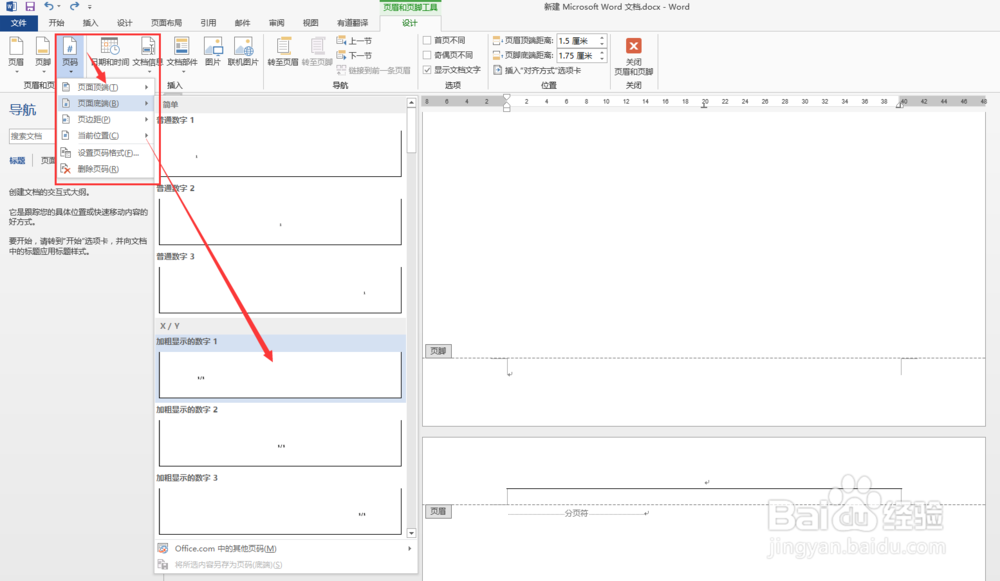Expand Office.com 其他页码 submenu arrow
This screenshot has width=1000, height=581.
tap(409, 548)
